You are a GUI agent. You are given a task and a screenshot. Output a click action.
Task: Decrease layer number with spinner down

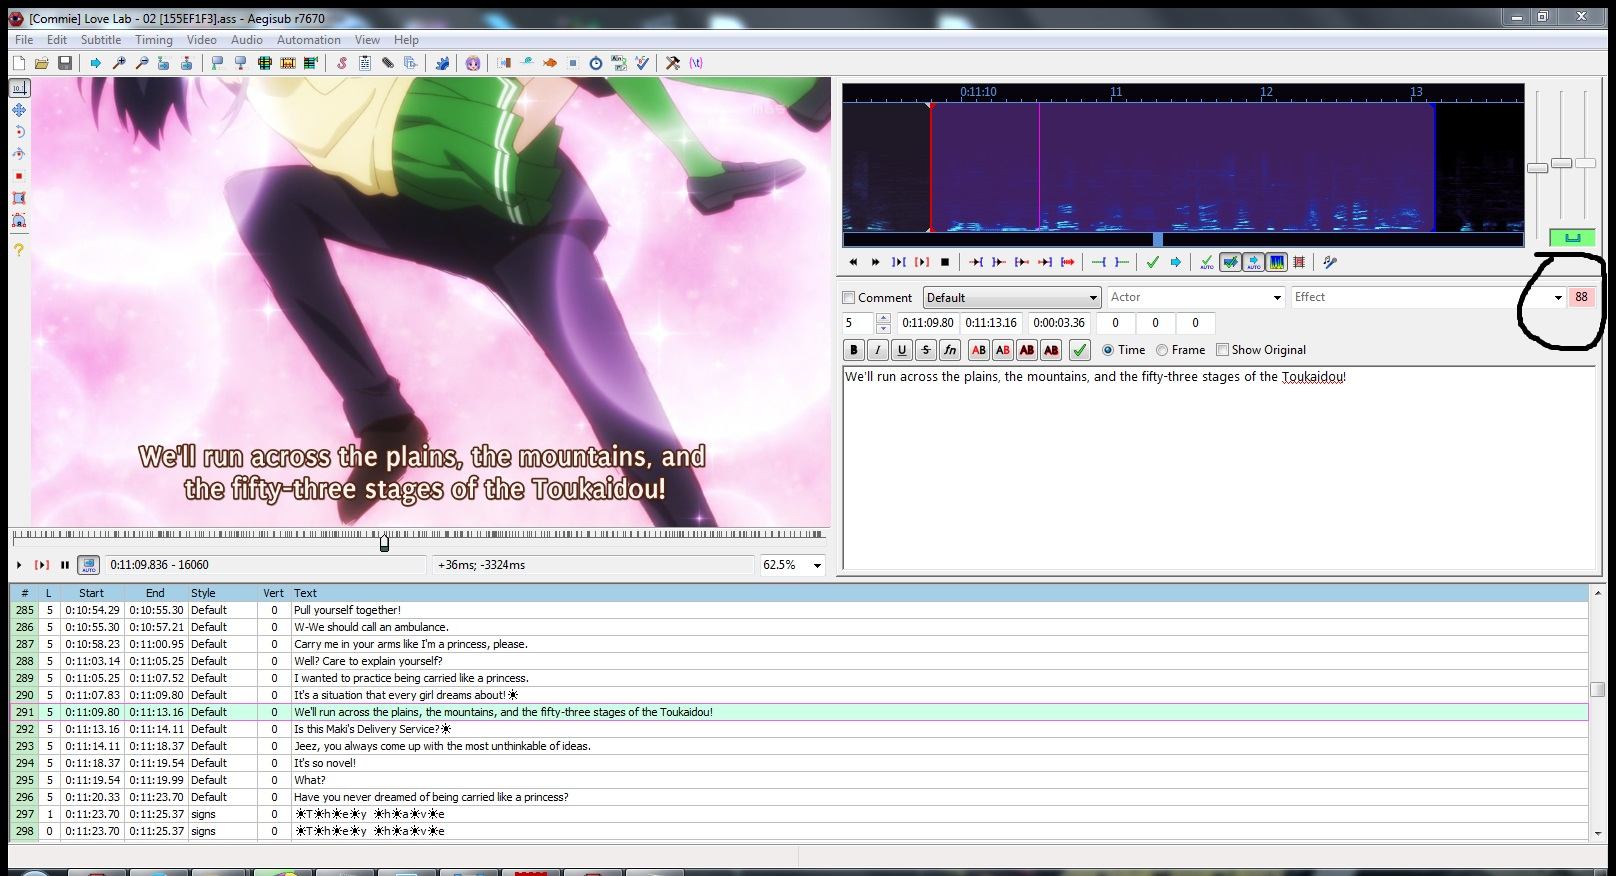(x=883, y=328)
